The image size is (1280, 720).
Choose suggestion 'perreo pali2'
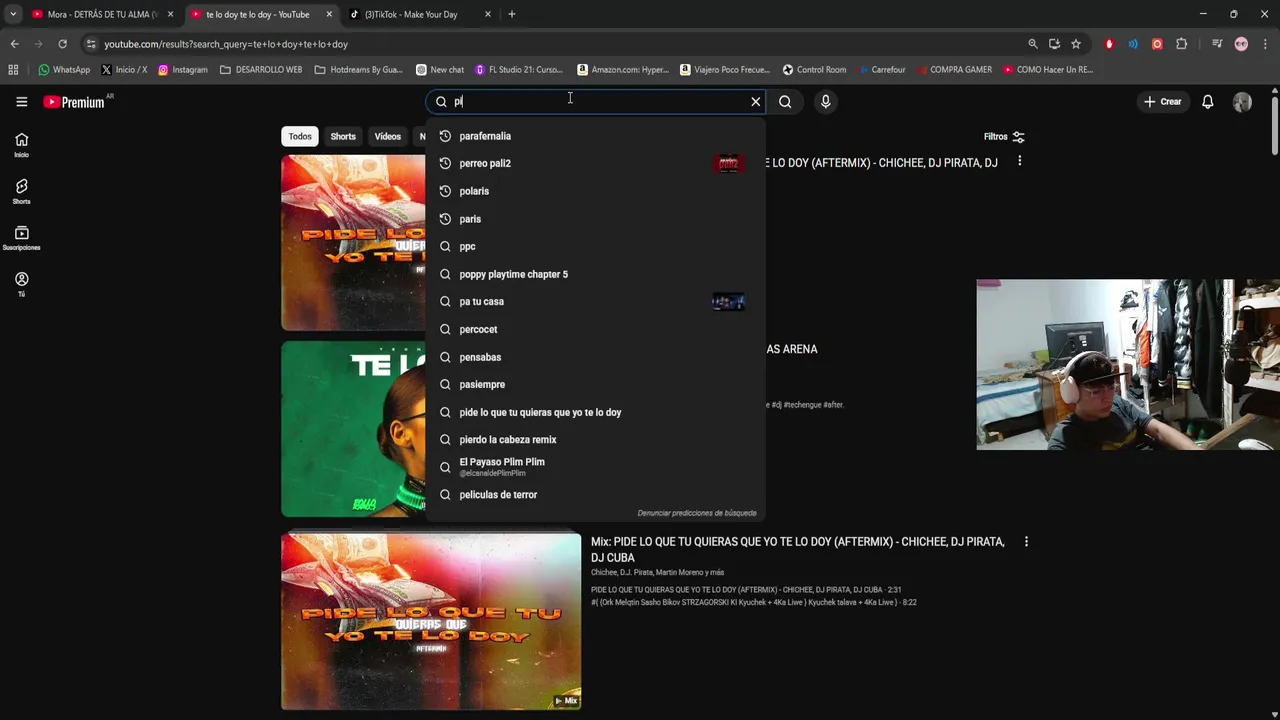(595, 163)
